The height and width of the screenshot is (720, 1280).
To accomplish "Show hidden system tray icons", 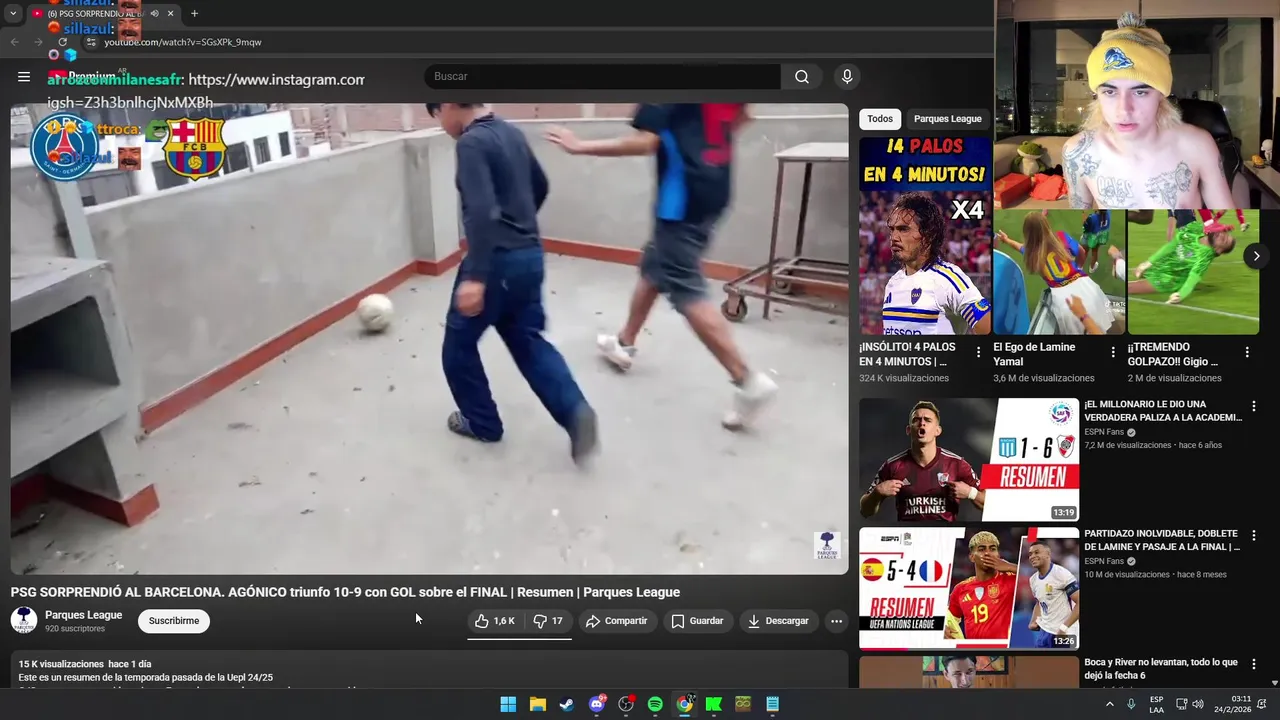I will (1109, 704).
